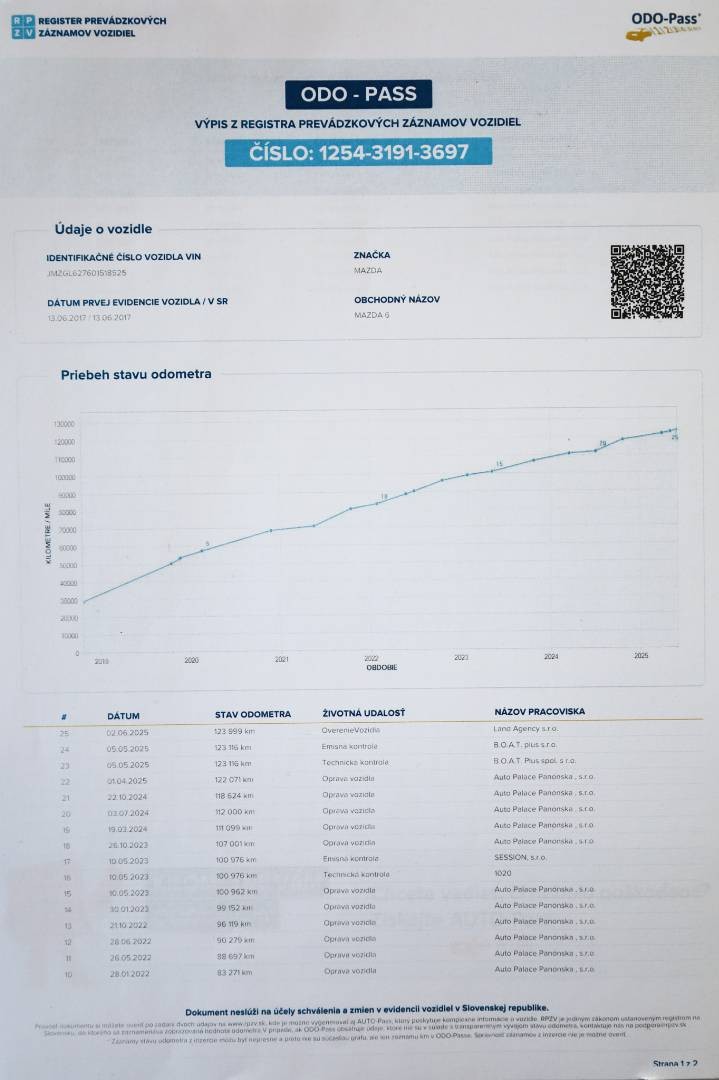719x1080 pixels.
Task: Select the date '28.06.2022' in row 12
Action: 131,942
